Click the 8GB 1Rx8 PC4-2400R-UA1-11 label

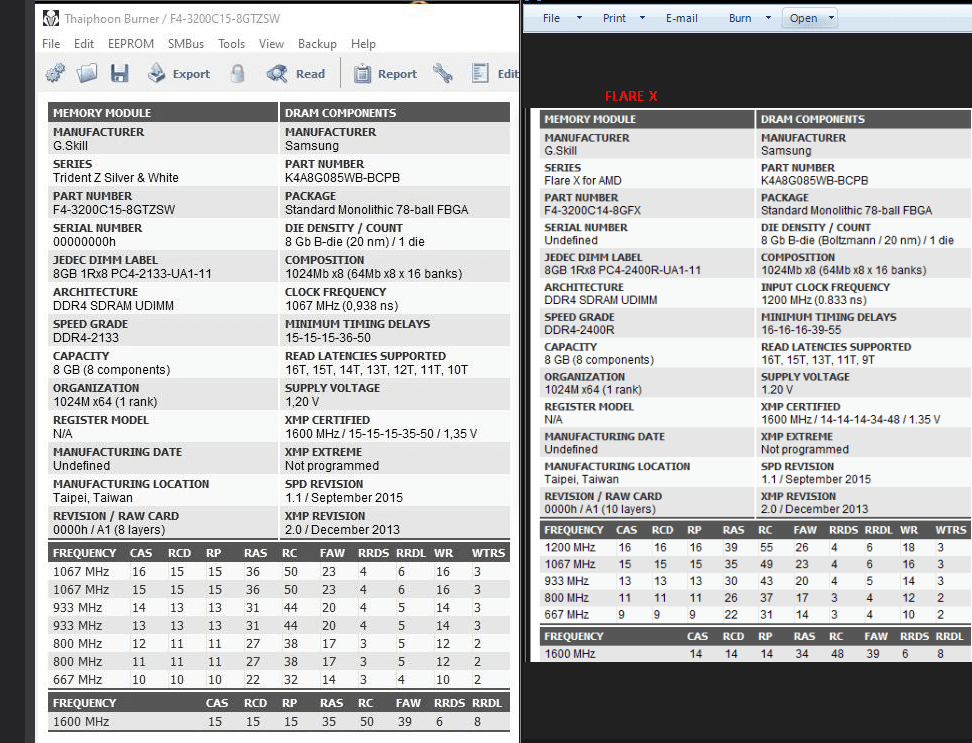click(x=622, y=270)
